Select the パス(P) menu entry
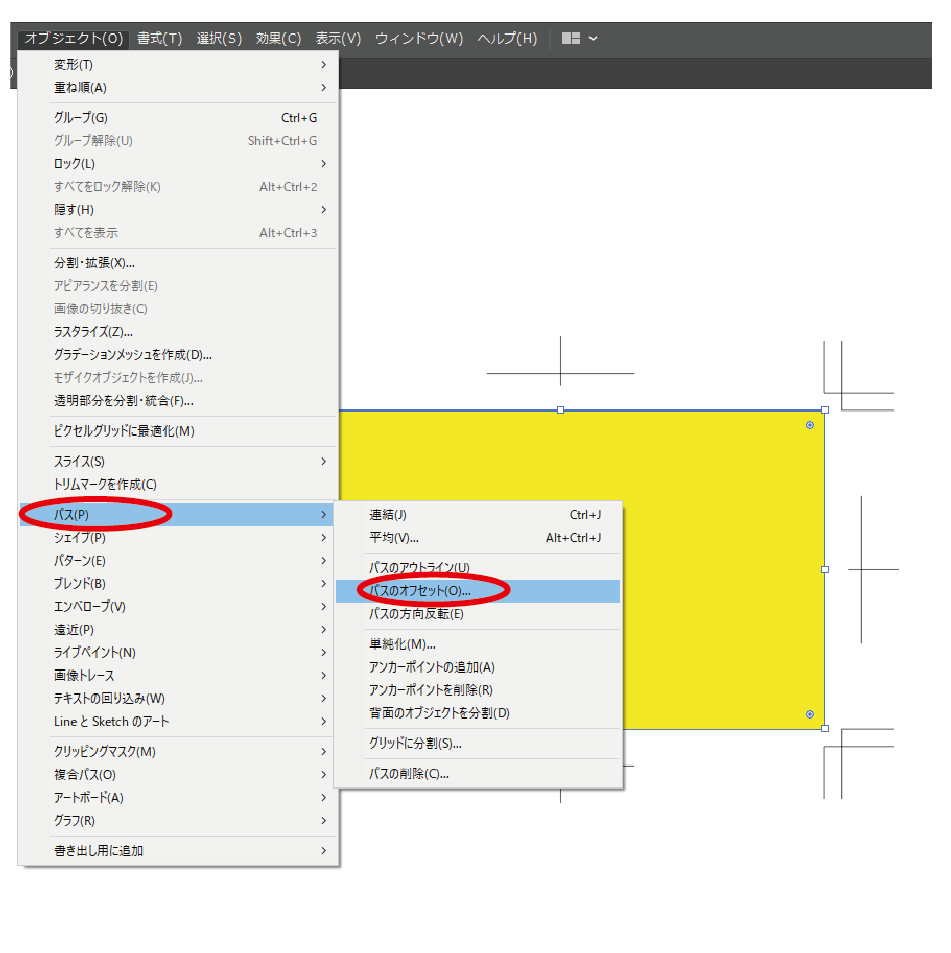Screen dimensions: 951x953 click(177, 515)
